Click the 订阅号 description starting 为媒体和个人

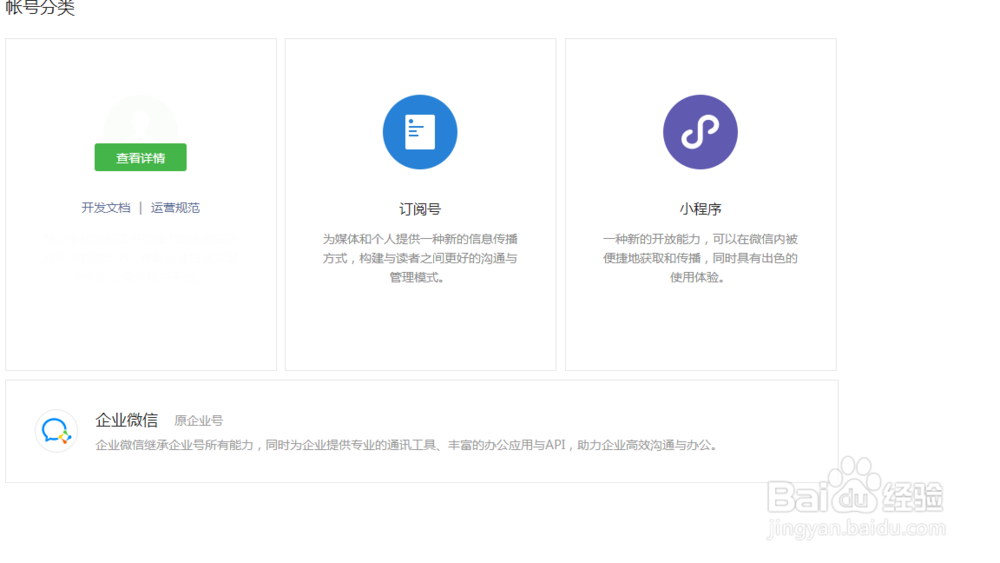pos(420,258)
